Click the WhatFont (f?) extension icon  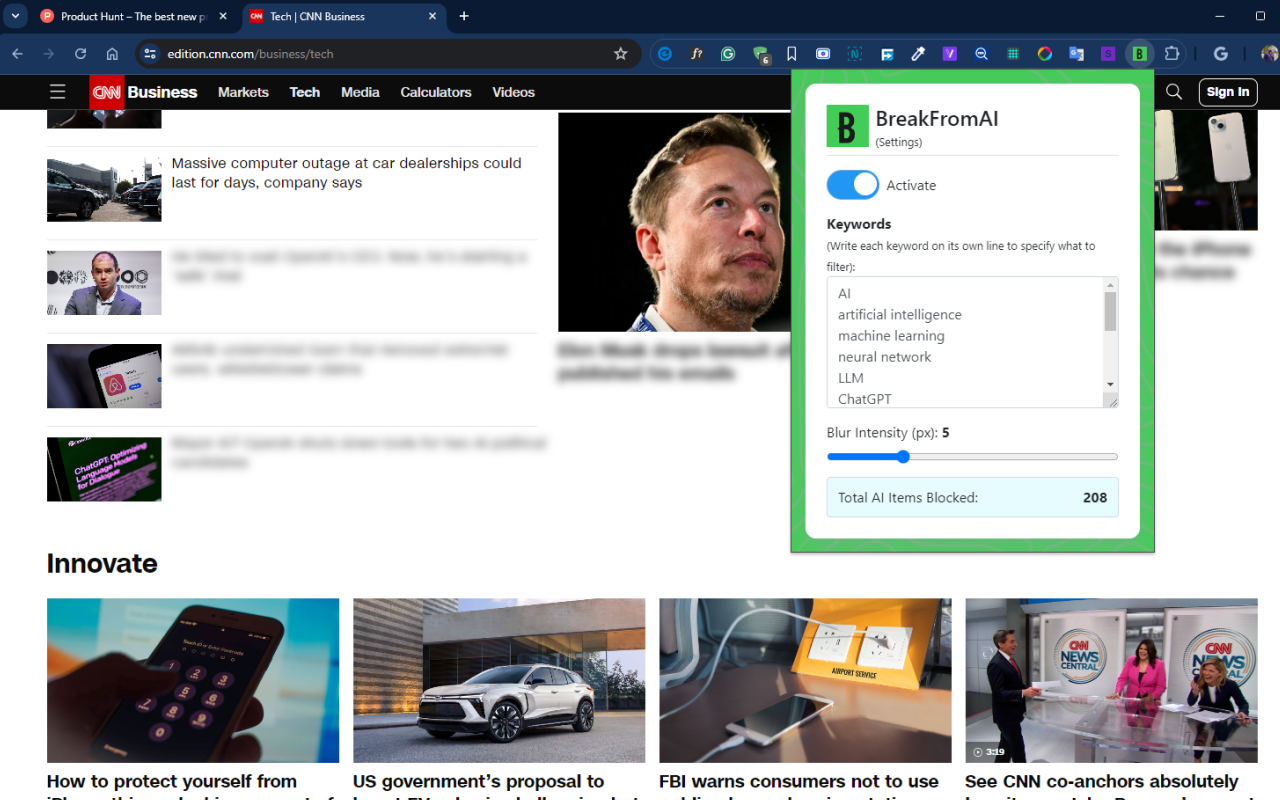point(697,54)
